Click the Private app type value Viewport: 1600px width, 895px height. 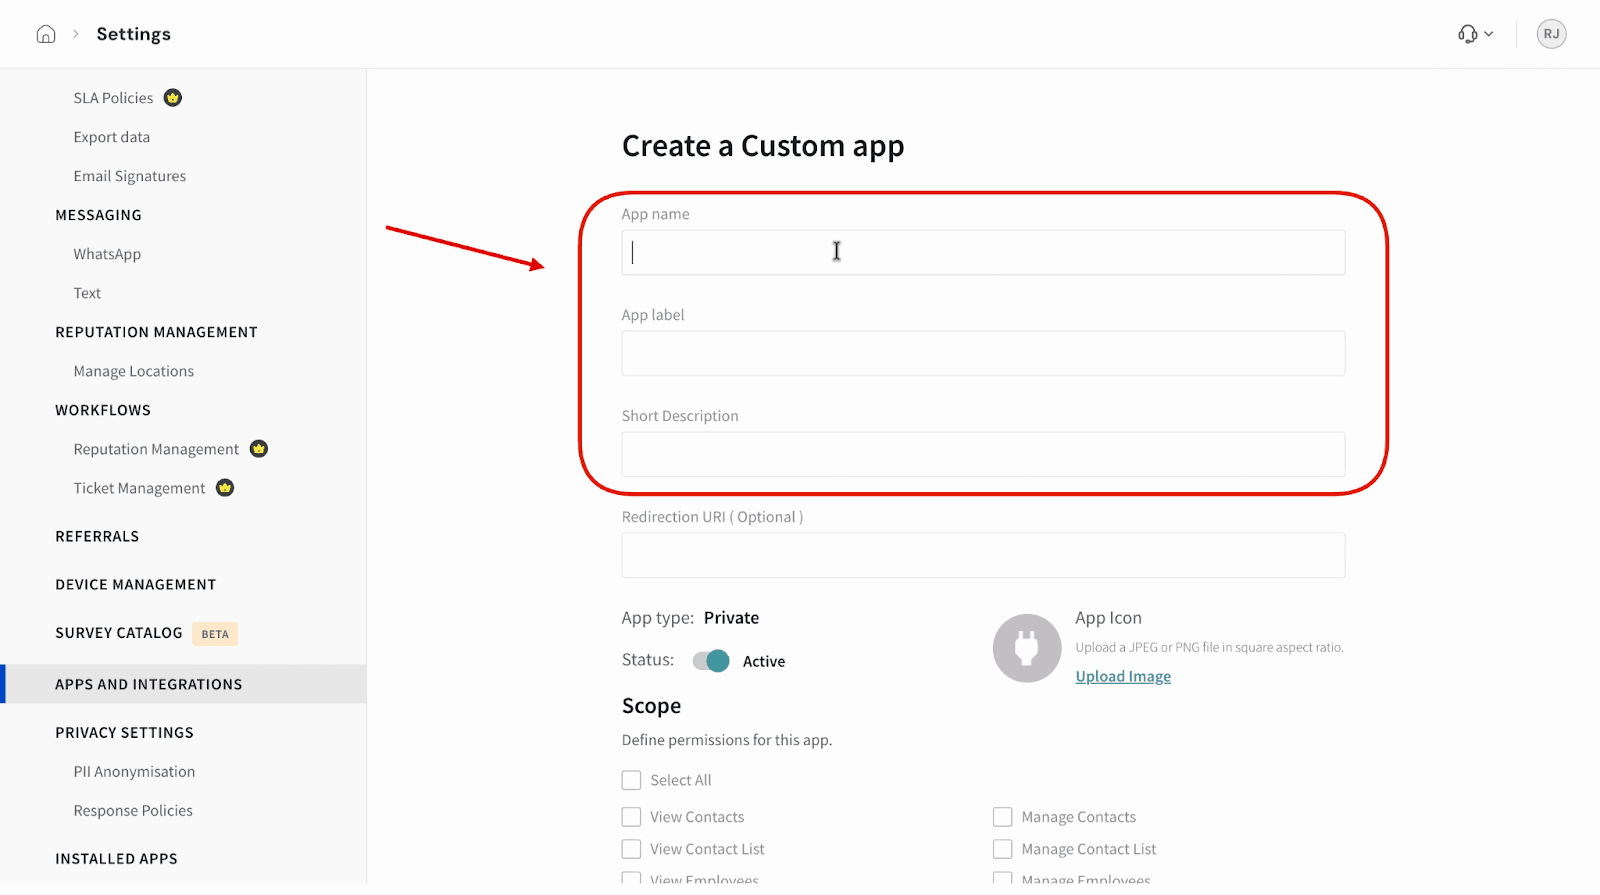731,618
